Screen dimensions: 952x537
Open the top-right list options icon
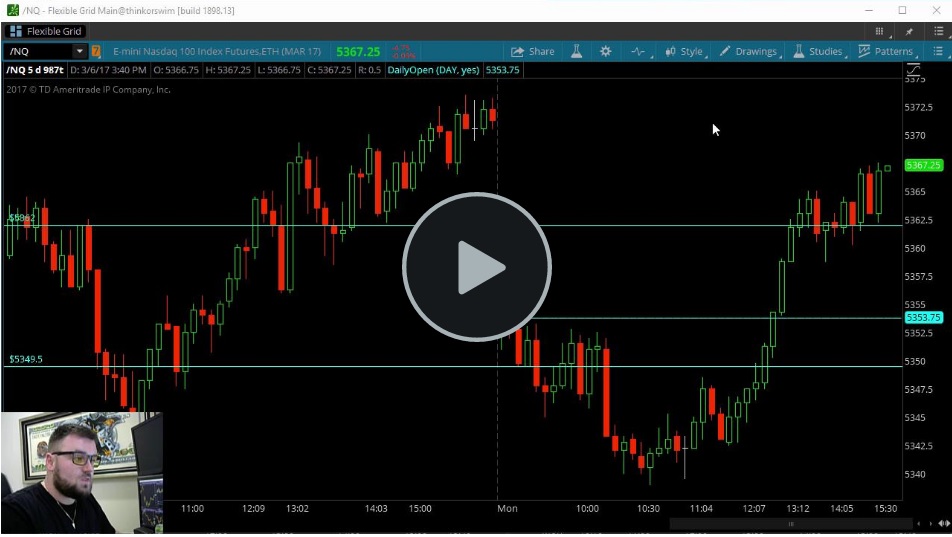click(939, 32)
